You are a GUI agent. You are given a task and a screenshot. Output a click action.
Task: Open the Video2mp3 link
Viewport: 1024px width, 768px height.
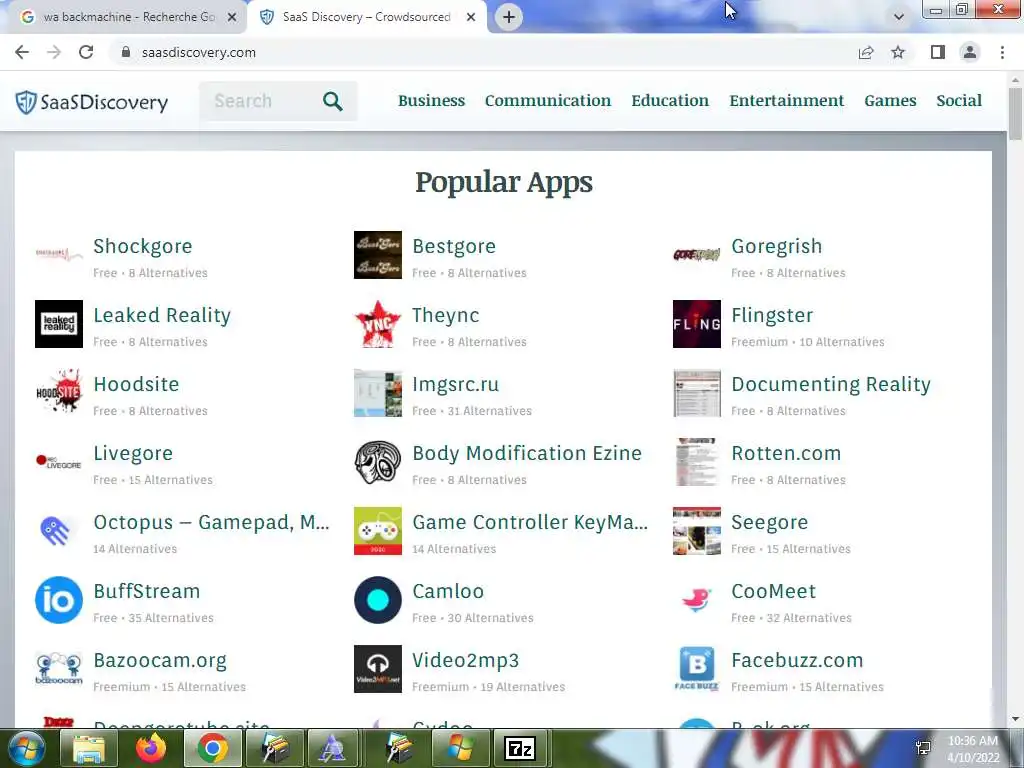pyautogui.click(x=465, y=660)
